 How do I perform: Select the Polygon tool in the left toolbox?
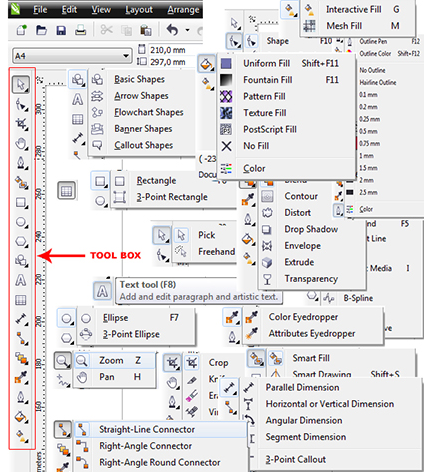(x=21, y=241)
